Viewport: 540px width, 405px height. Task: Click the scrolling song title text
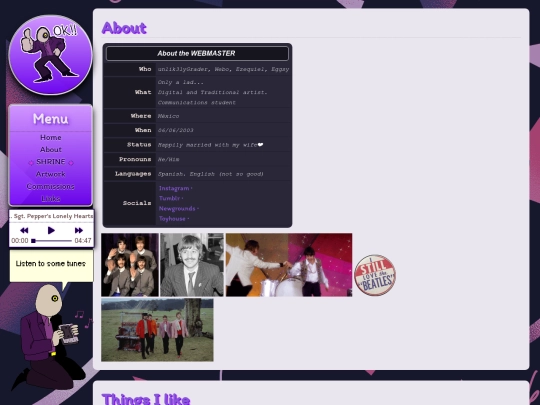pyautogui.click(x=51, y=216)
